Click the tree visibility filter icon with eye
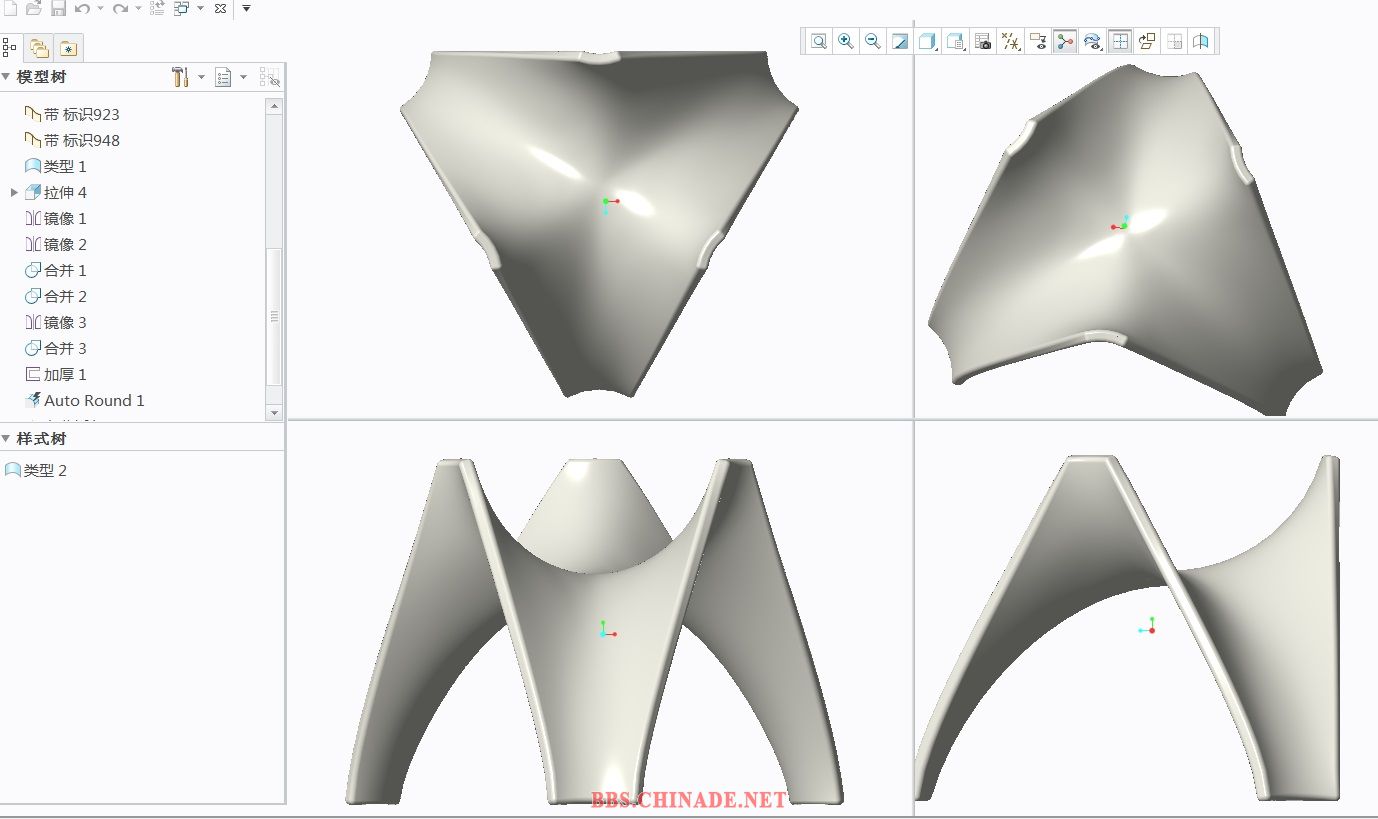The image size is (1378, 819). pyautogui.click(x=269, y=77)
